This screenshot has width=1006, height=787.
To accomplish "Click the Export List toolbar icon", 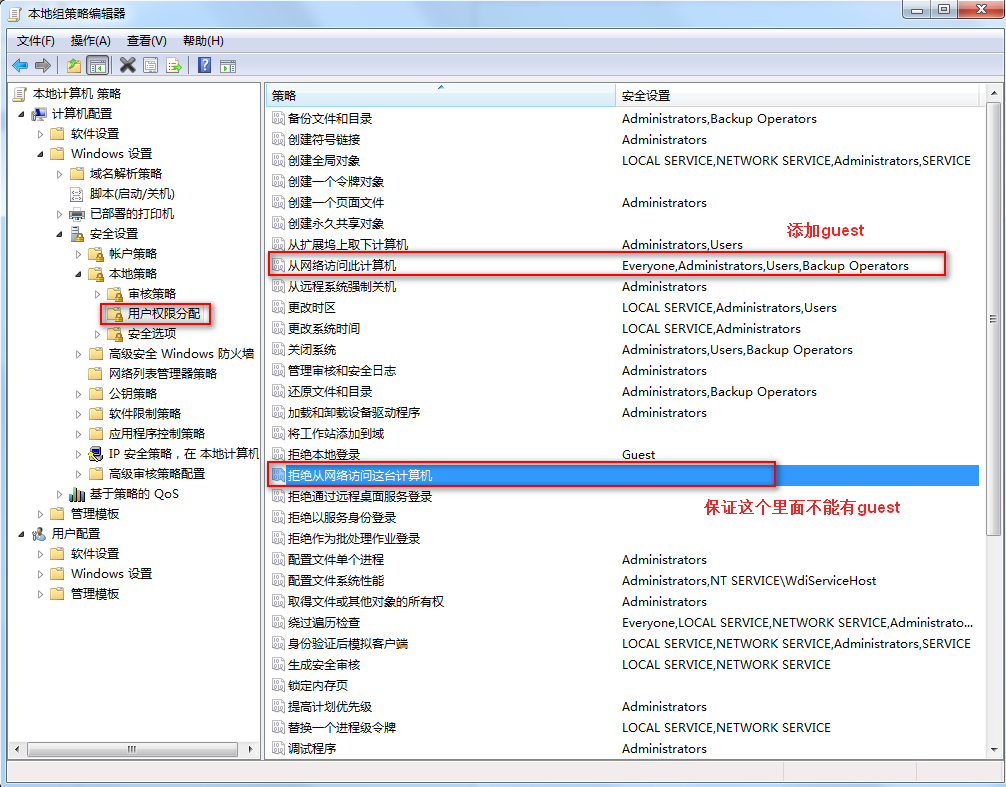I will click(174, 66).
